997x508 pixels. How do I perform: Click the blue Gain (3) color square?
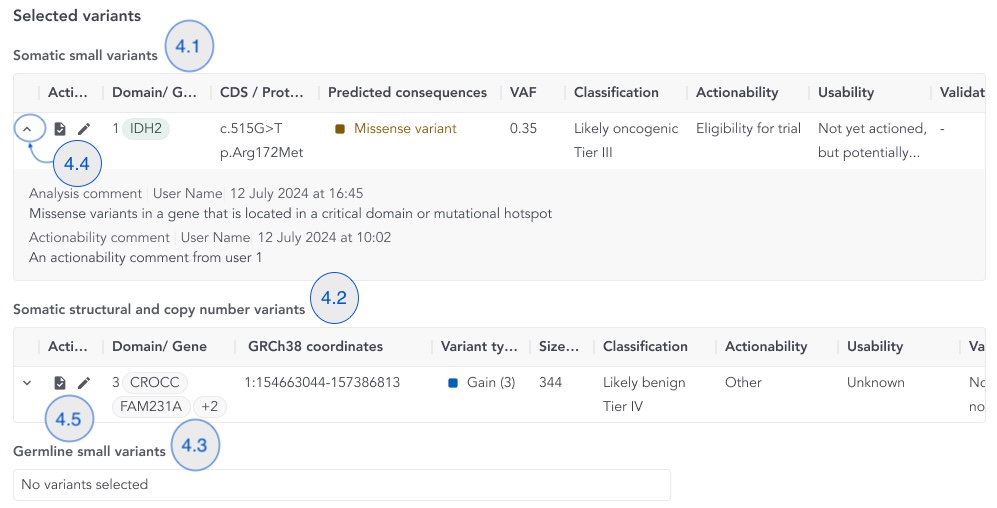pos(453,383)
